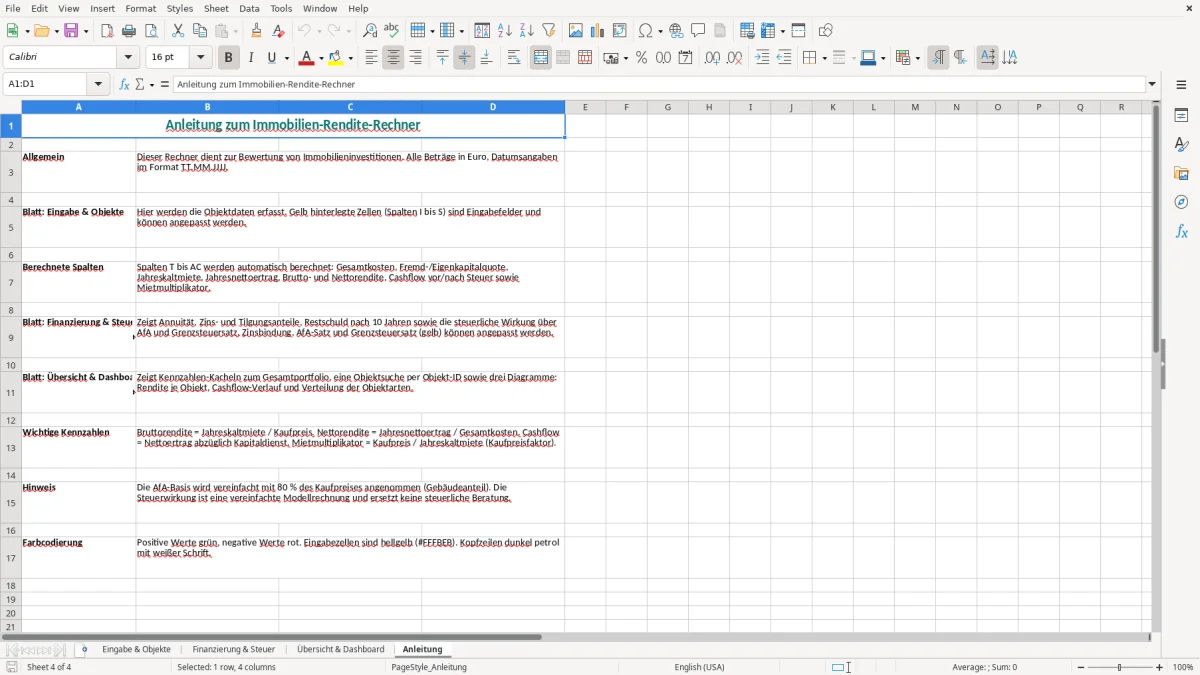This screenshot has height=675, width=1200.
Task: Run the spelling check icon
Action: click(x=392, y=31)
